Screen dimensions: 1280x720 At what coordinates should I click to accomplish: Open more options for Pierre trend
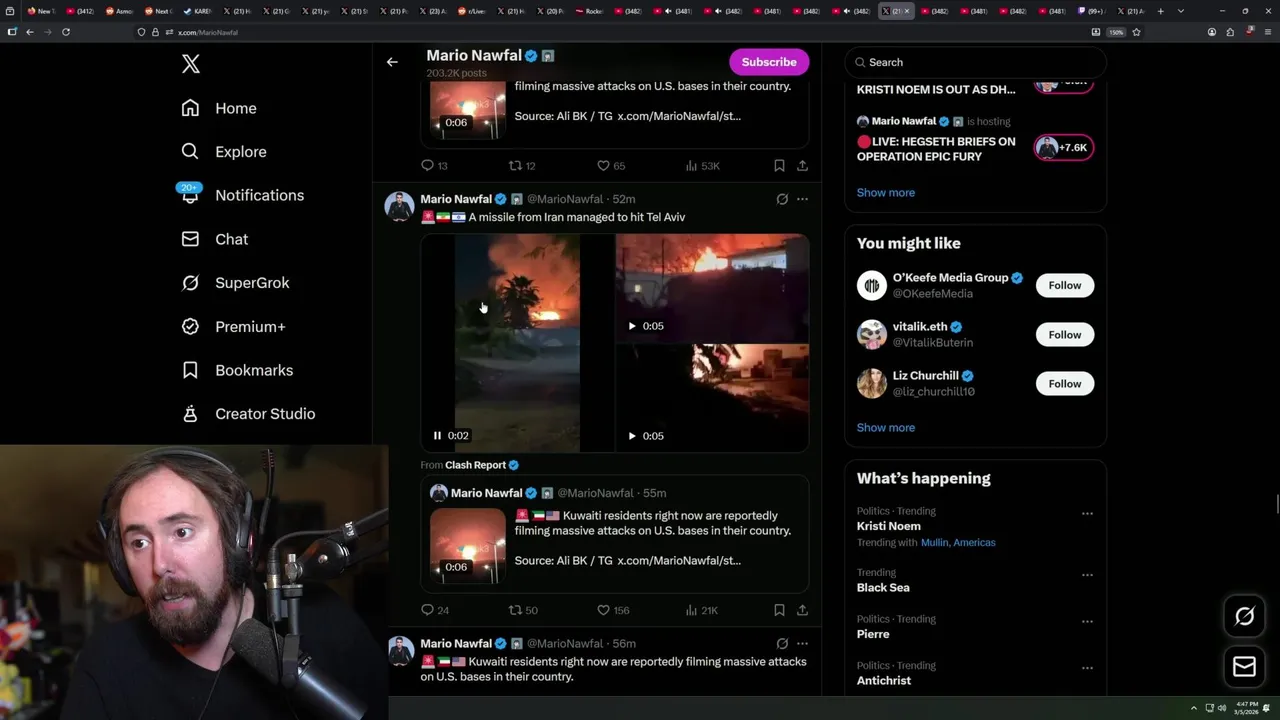click(1087, 621)
